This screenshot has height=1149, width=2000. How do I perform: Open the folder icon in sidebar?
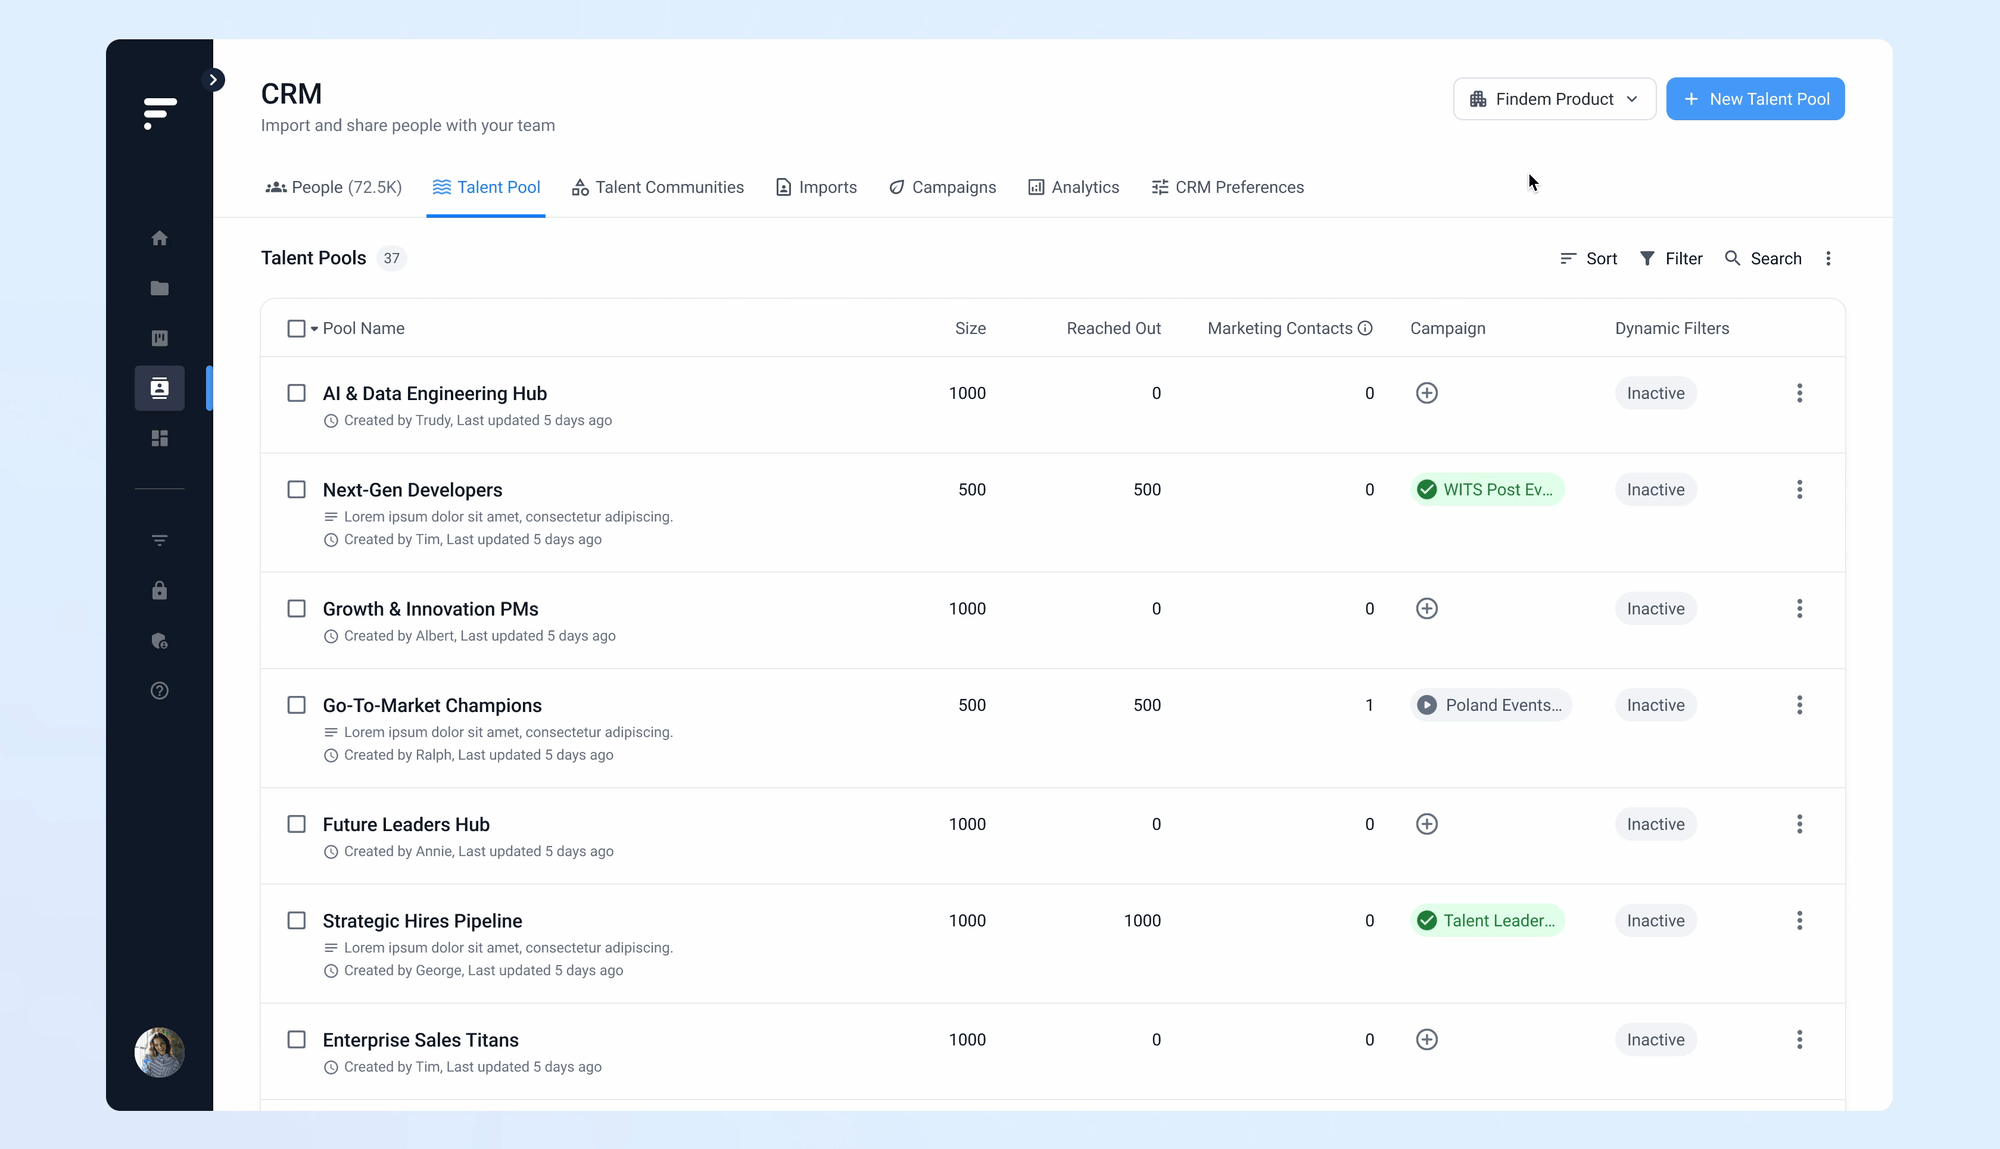point(159,288)
